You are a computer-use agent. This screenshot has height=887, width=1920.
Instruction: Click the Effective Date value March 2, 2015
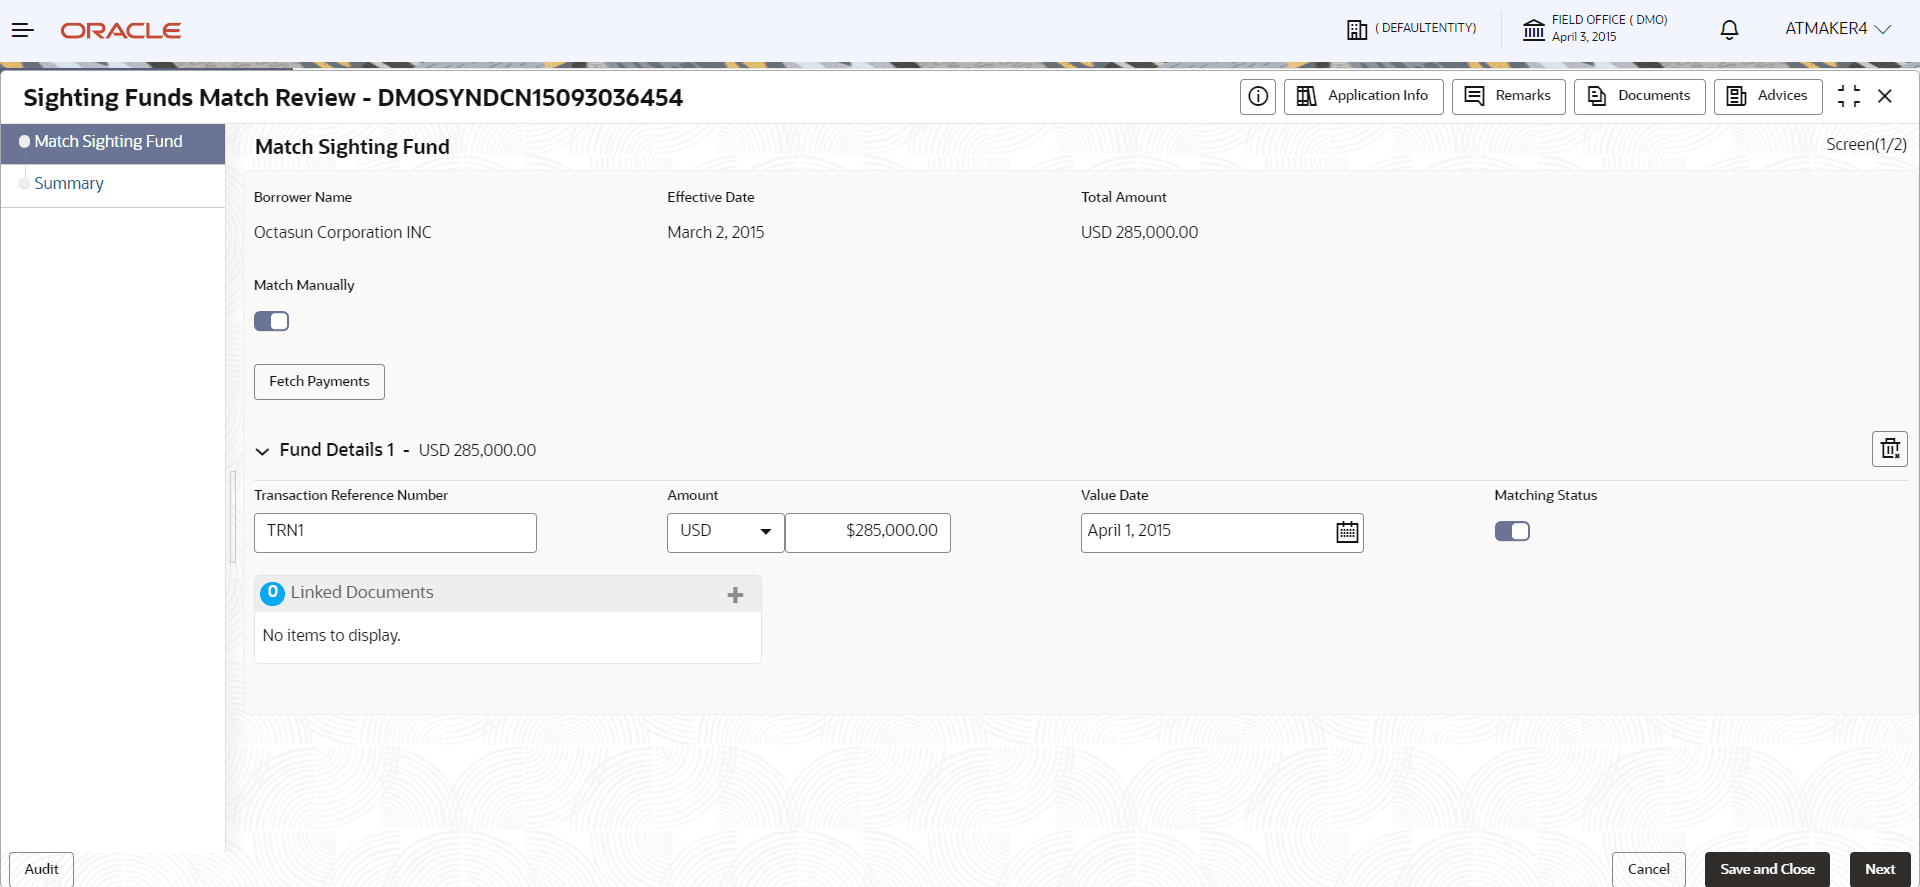[716, 233]
